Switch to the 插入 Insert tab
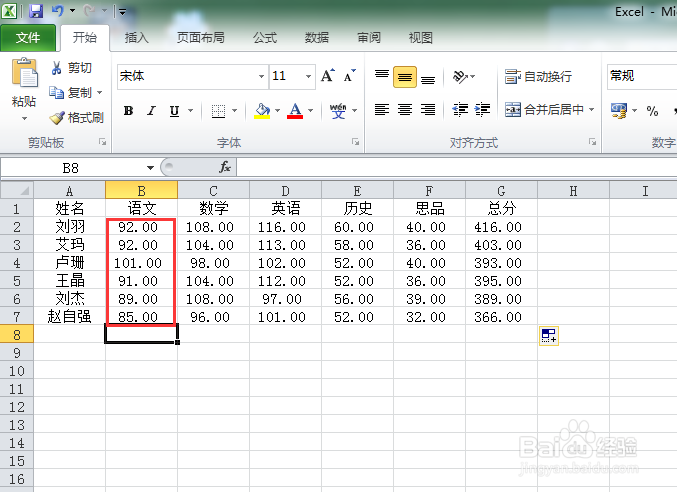 click(136, 38)
